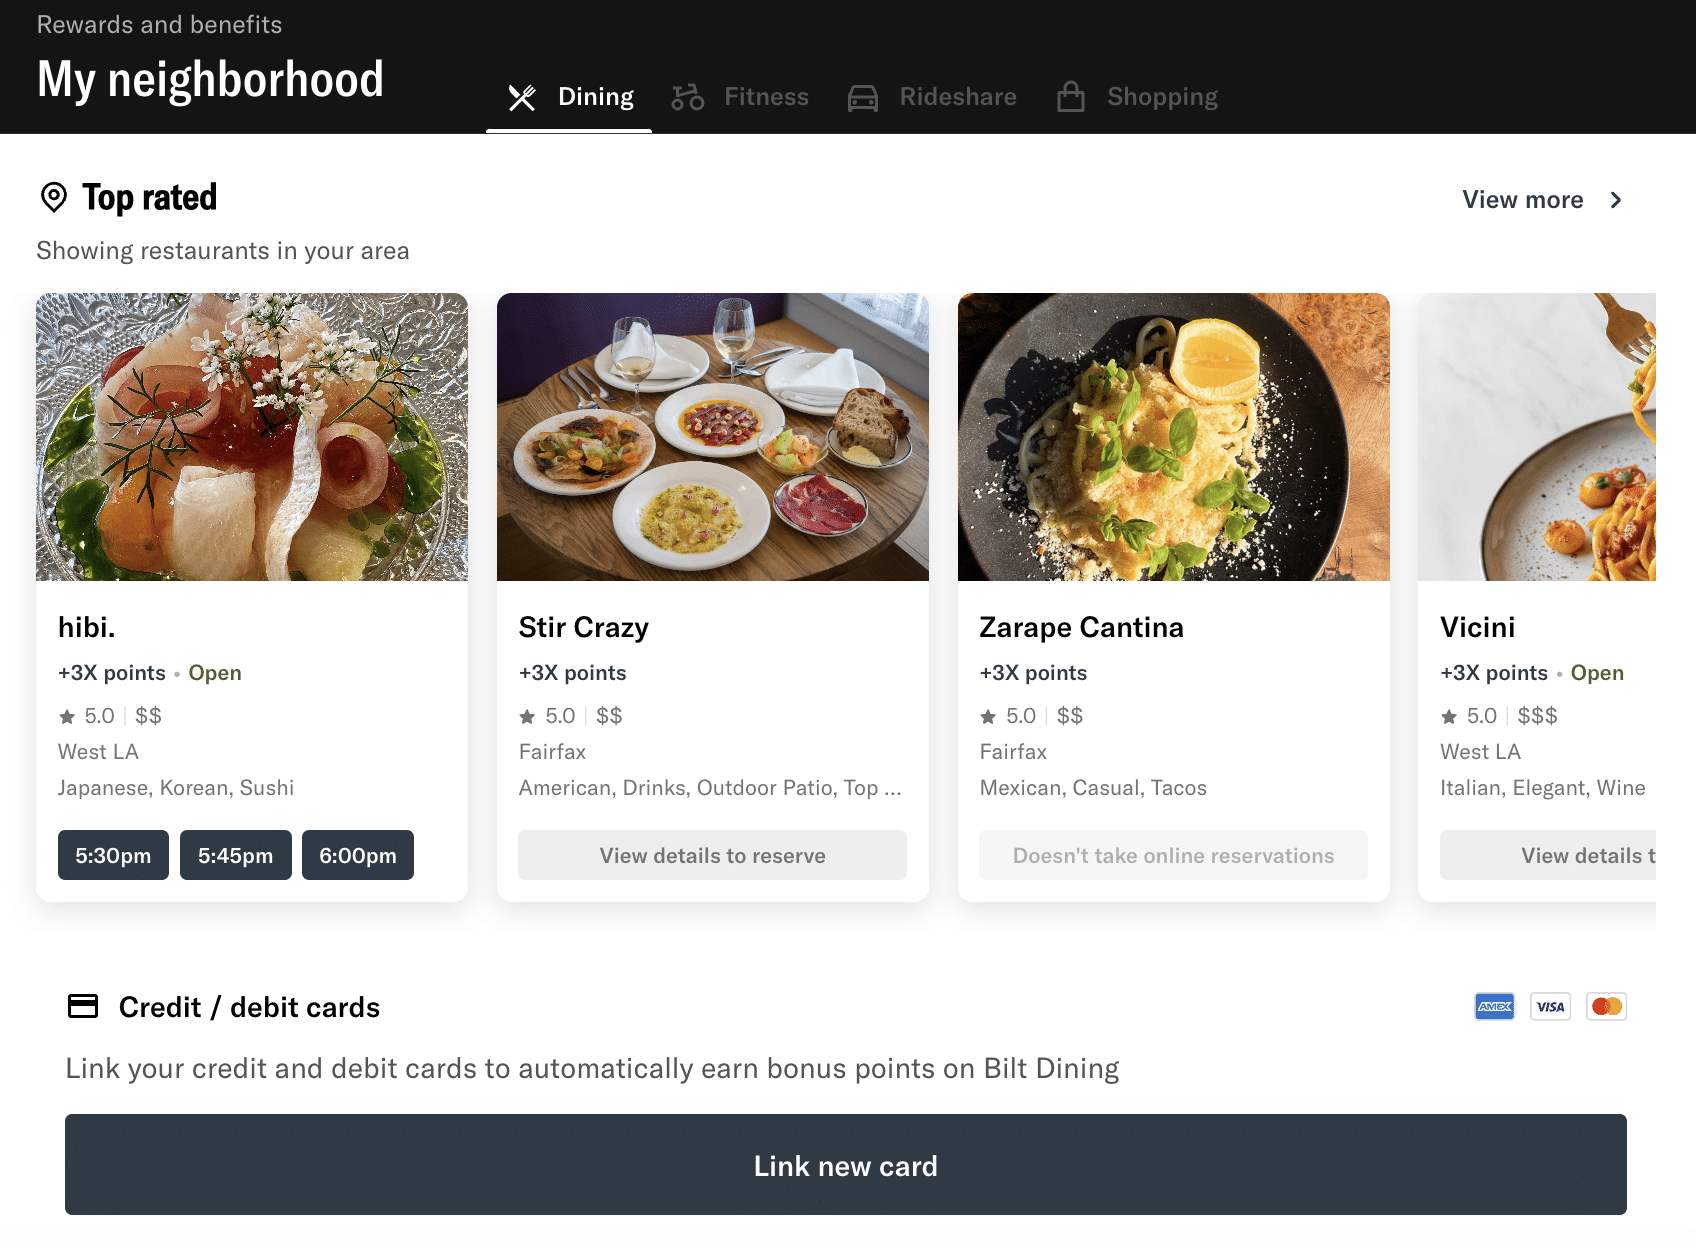The image size is (1696, 1248).
Task: Expand with the View more chevron arrow
Action: pyautogui.click(x=1616, y=200)
